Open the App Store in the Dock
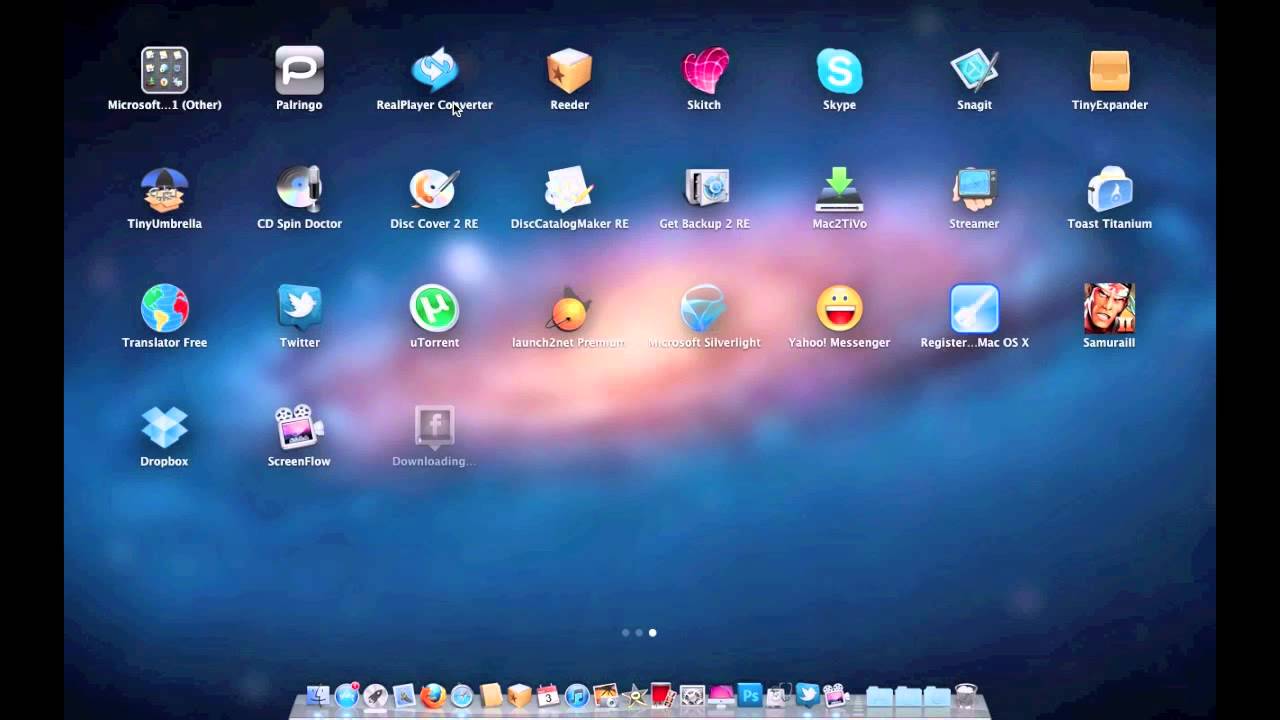Viewport: 1280px width, 720px height. (347, 696)
